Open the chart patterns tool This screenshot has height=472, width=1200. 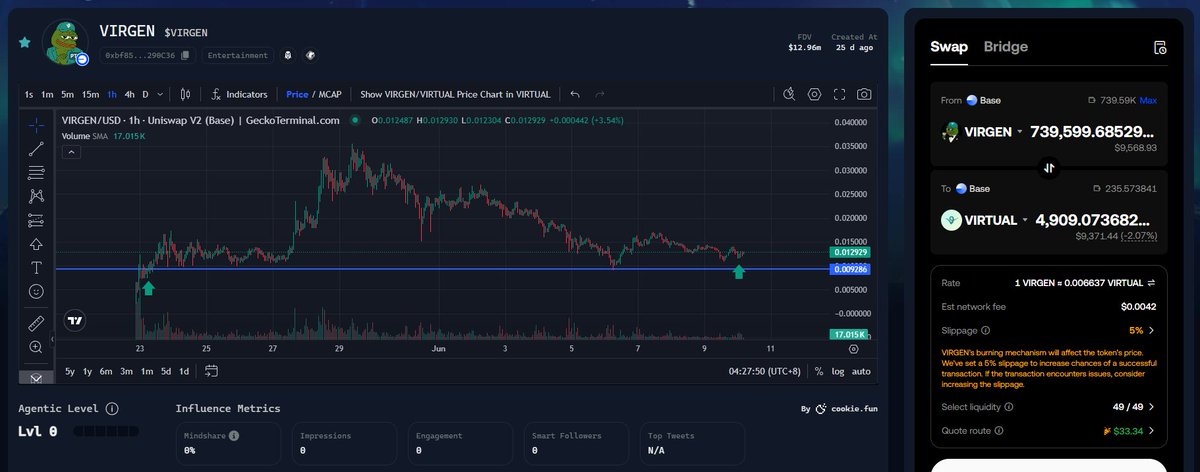pos(36,197)
